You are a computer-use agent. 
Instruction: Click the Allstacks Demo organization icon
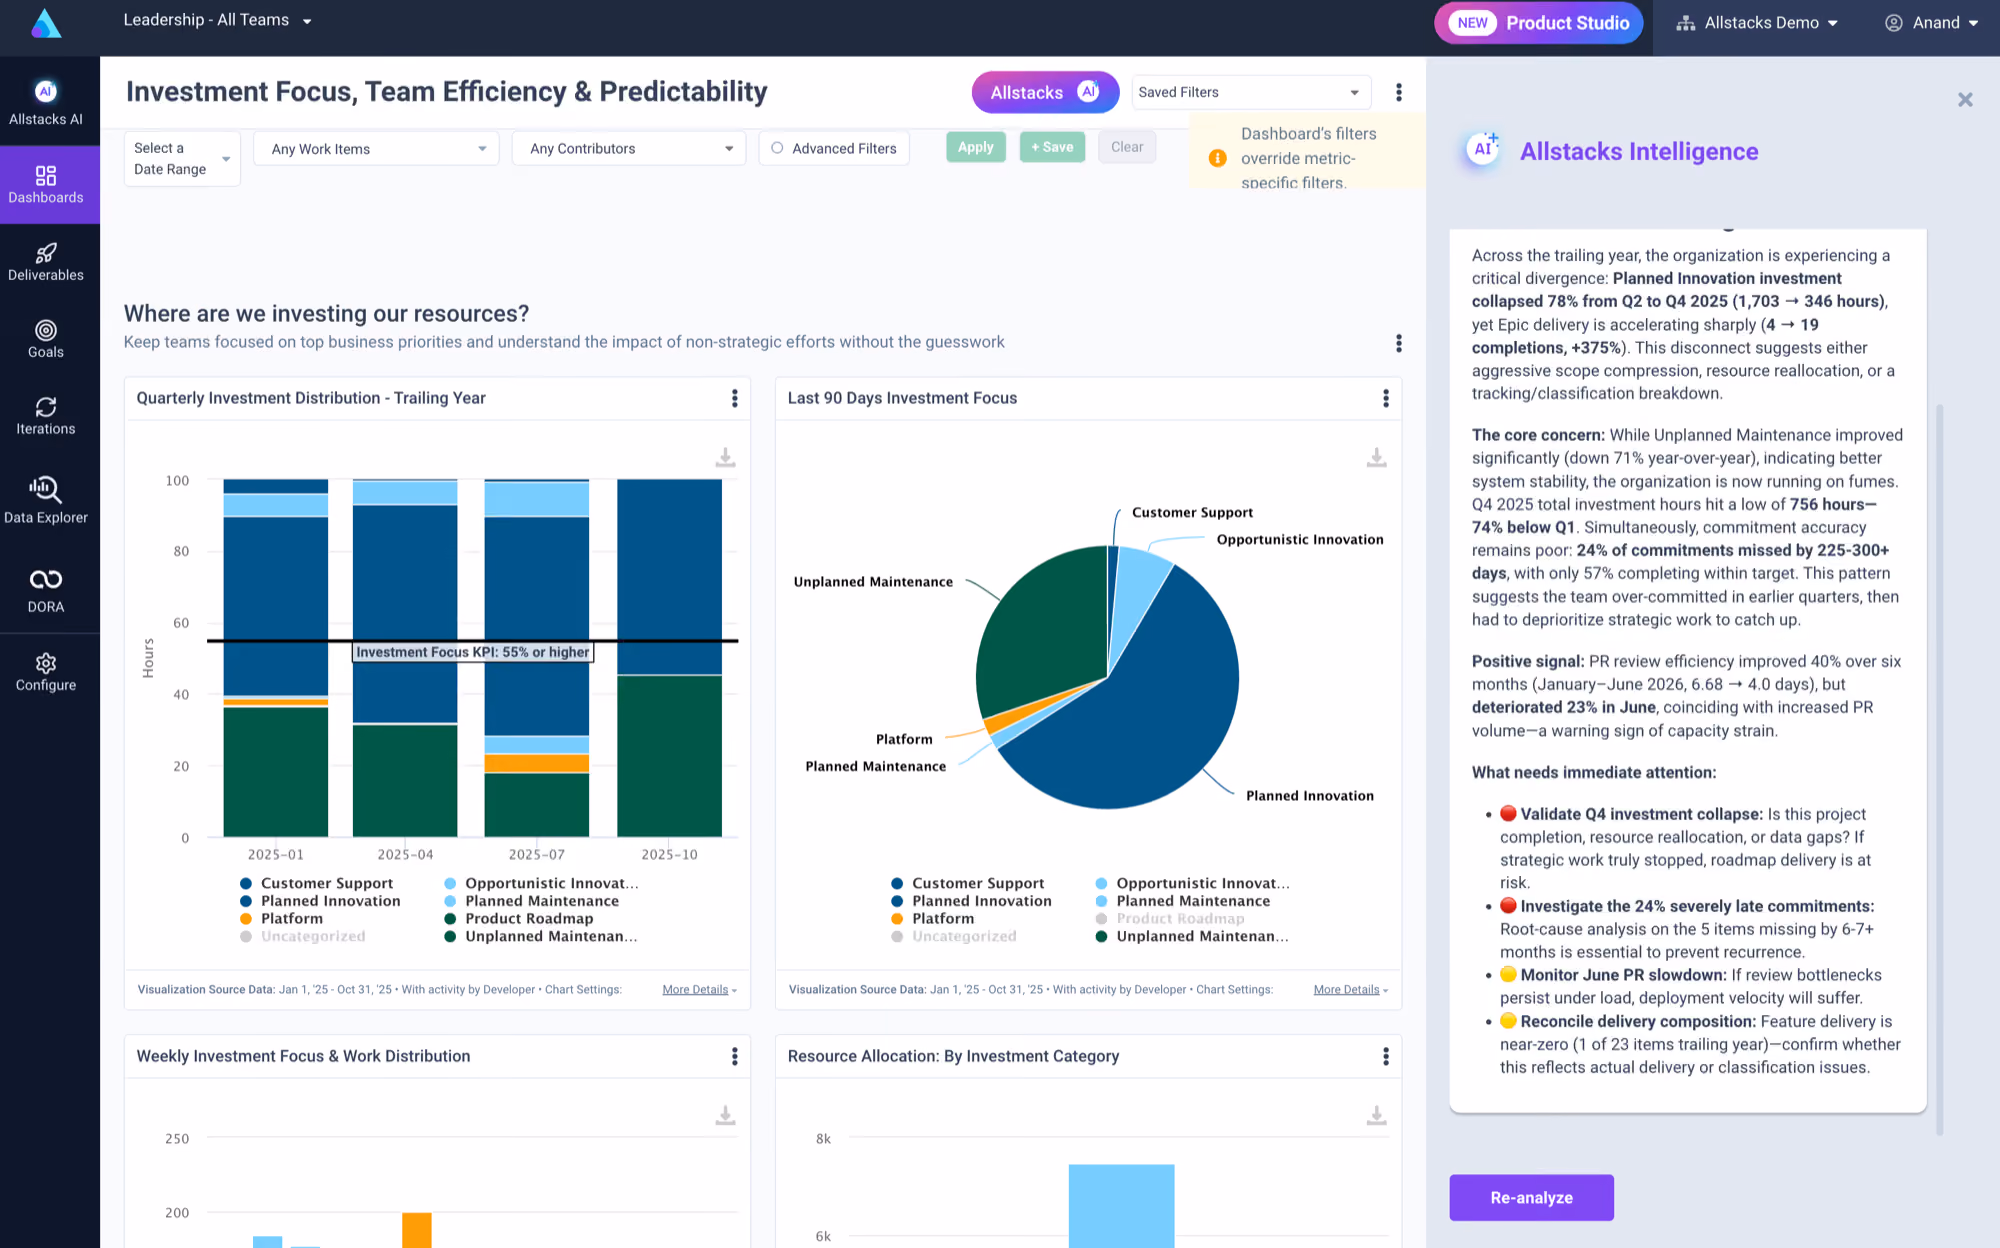click(1685, 23)
